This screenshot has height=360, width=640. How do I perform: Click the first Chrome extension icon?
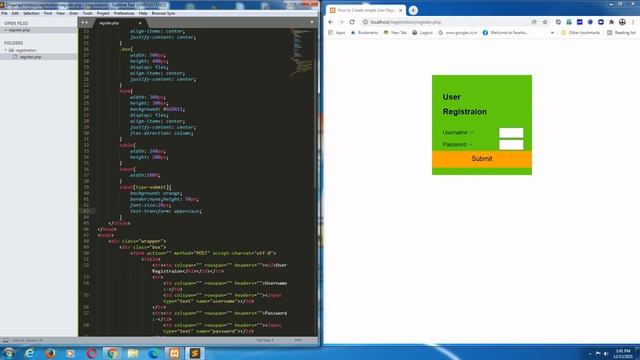558,22
